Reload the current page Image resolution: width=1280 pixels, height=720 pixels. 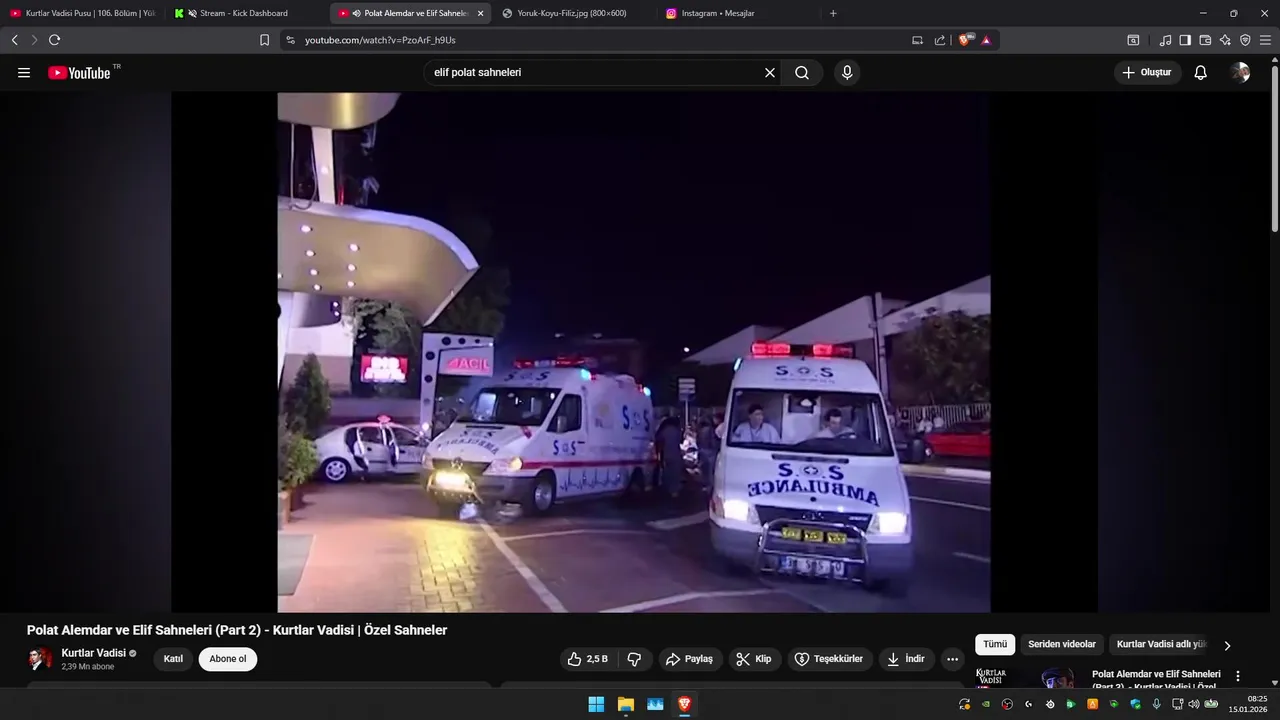click(54, 40)
